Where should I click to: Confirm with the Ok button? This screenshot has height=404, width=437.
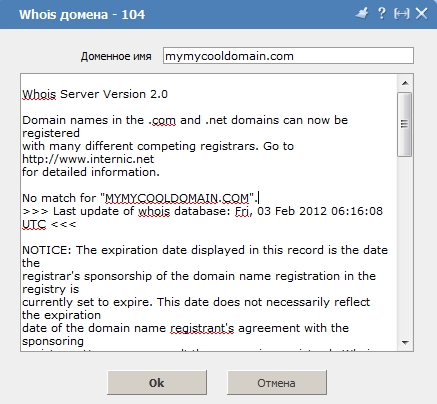[157, 383]
